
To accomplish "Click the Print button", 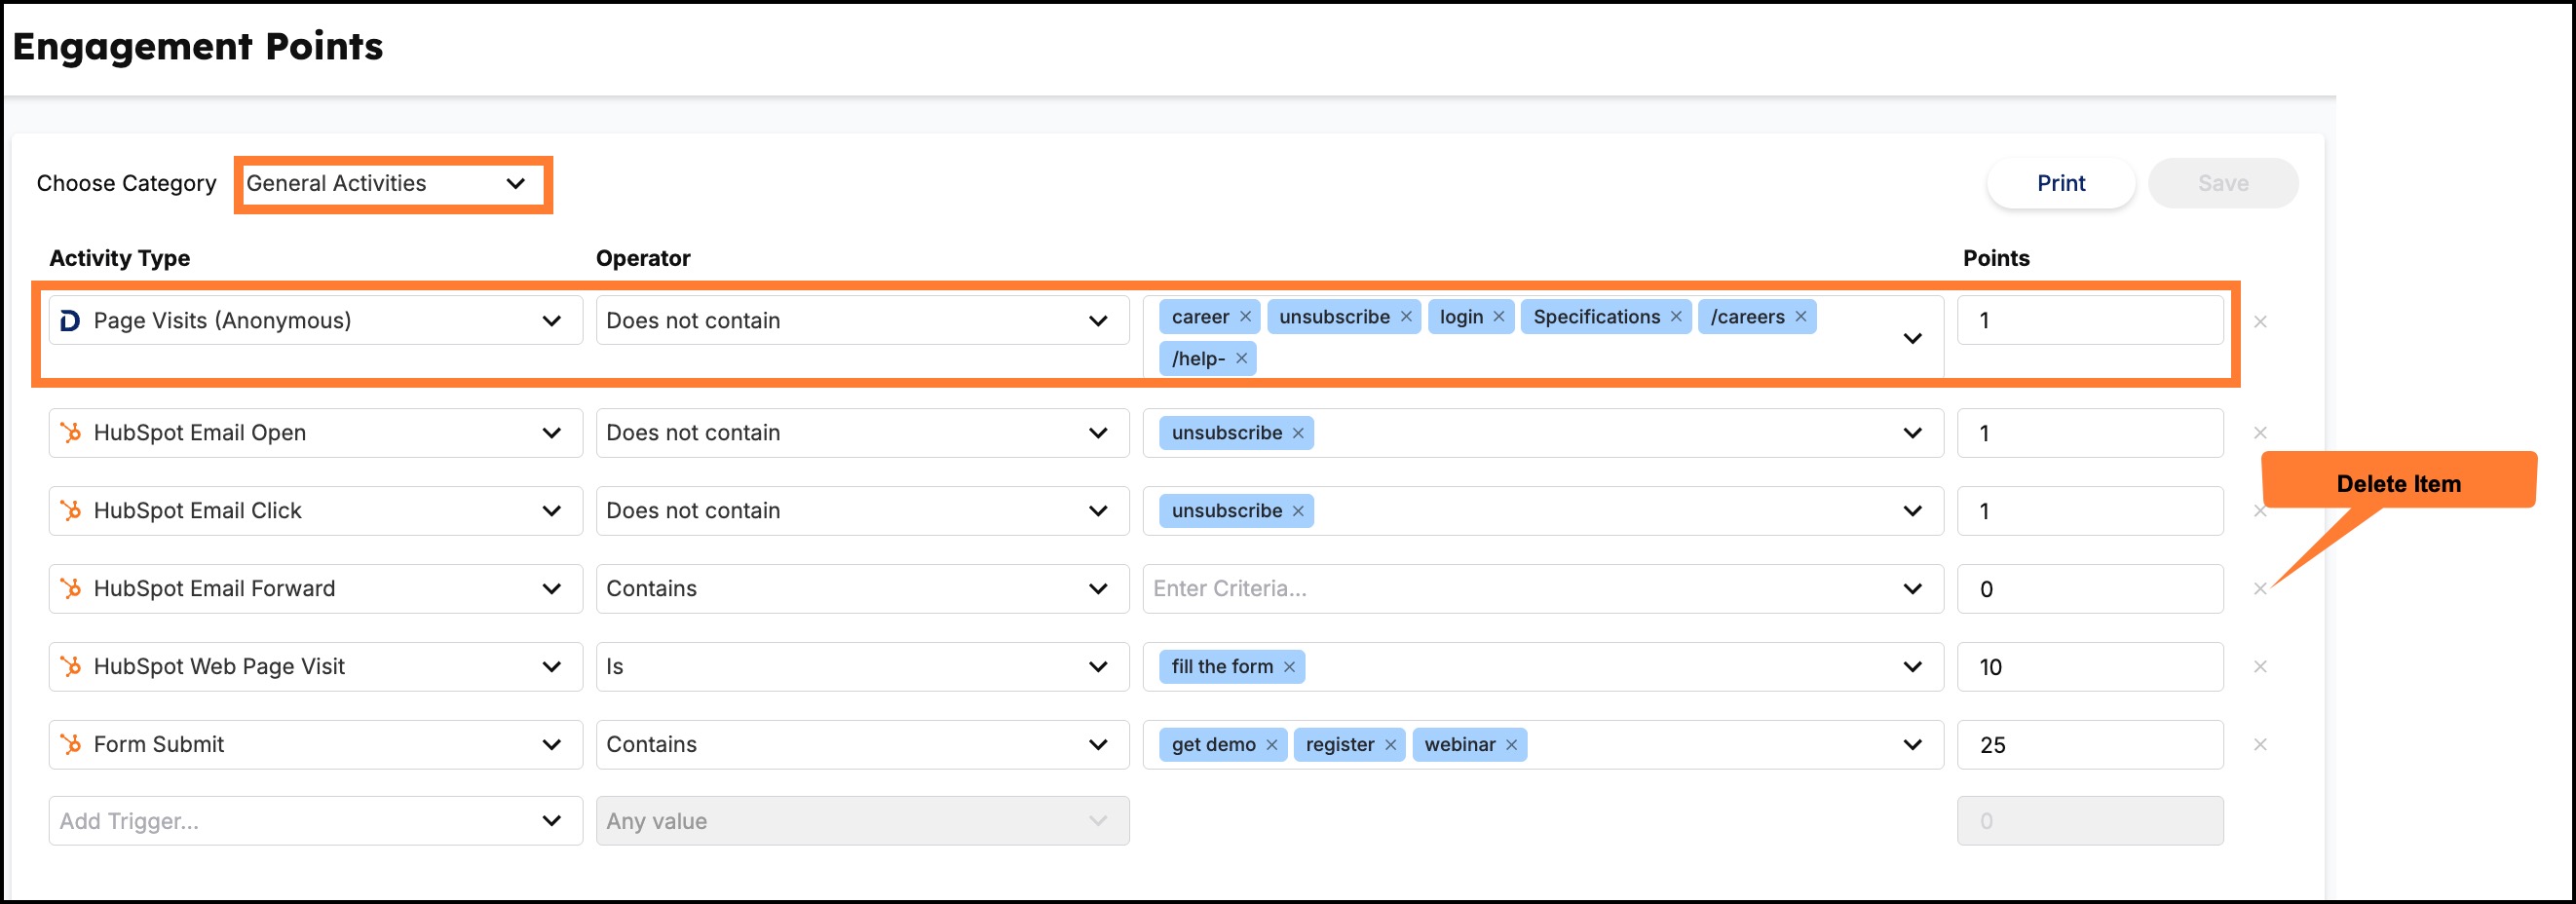I will coord(2061,184).
